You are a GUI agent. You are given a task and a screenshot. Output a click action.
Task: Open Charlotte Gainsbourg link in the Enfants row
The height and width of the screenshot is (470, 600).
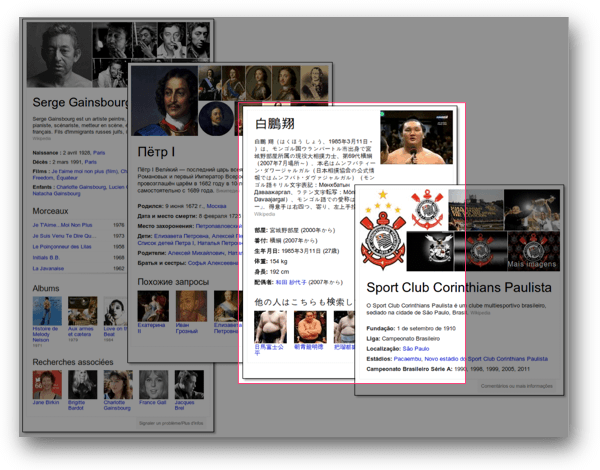[x=81, y=187]
